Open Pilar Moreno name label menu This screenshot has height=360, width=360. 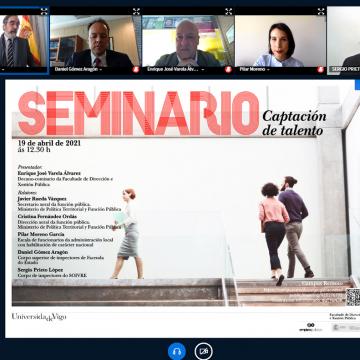tap(254, 69)
